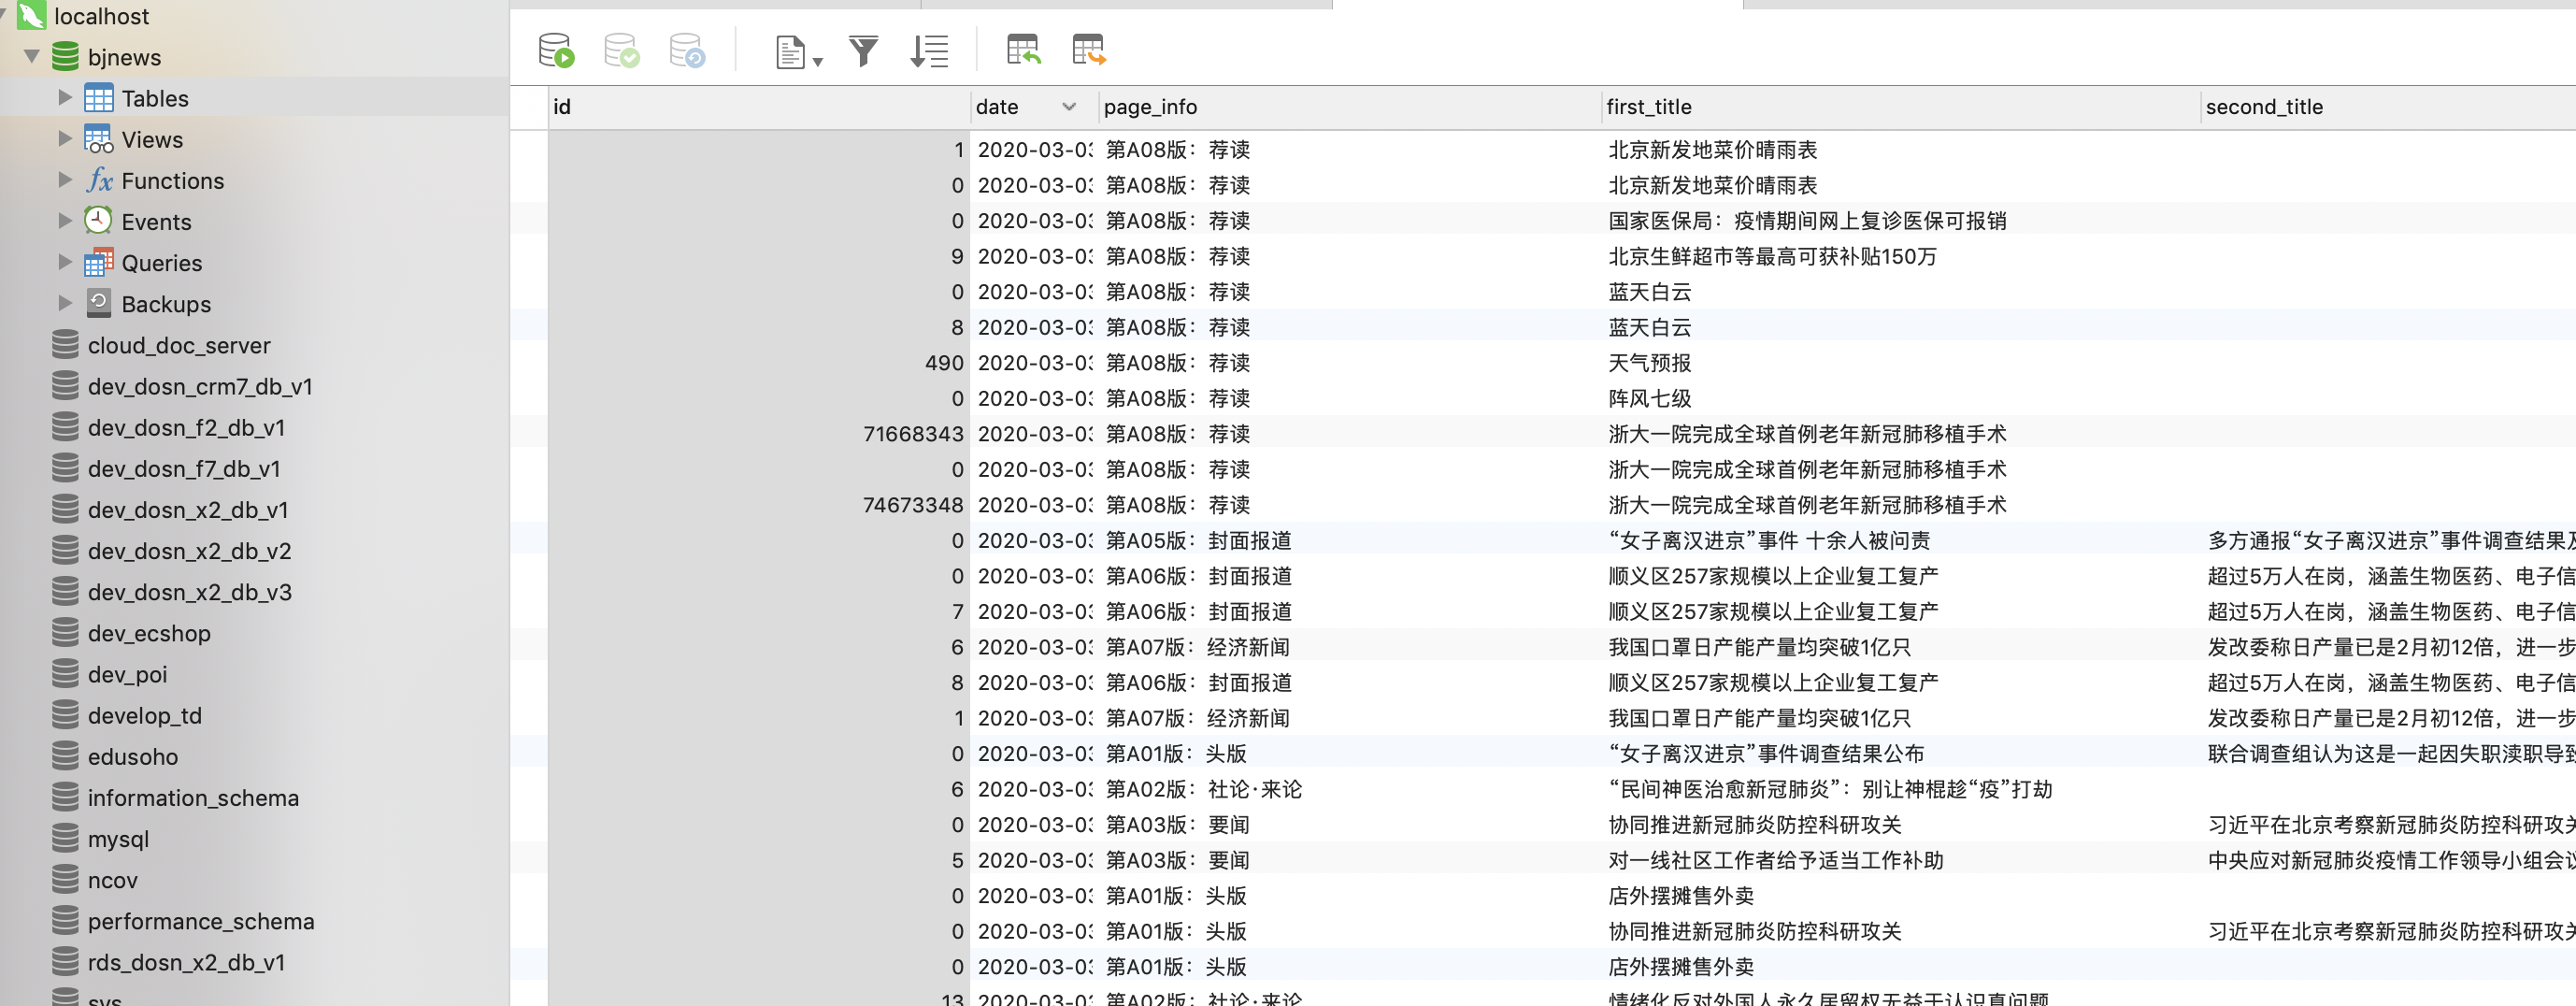2576x1006 pixels.
Task: Click the page_info column header
Action: (x=1150, y=107)
